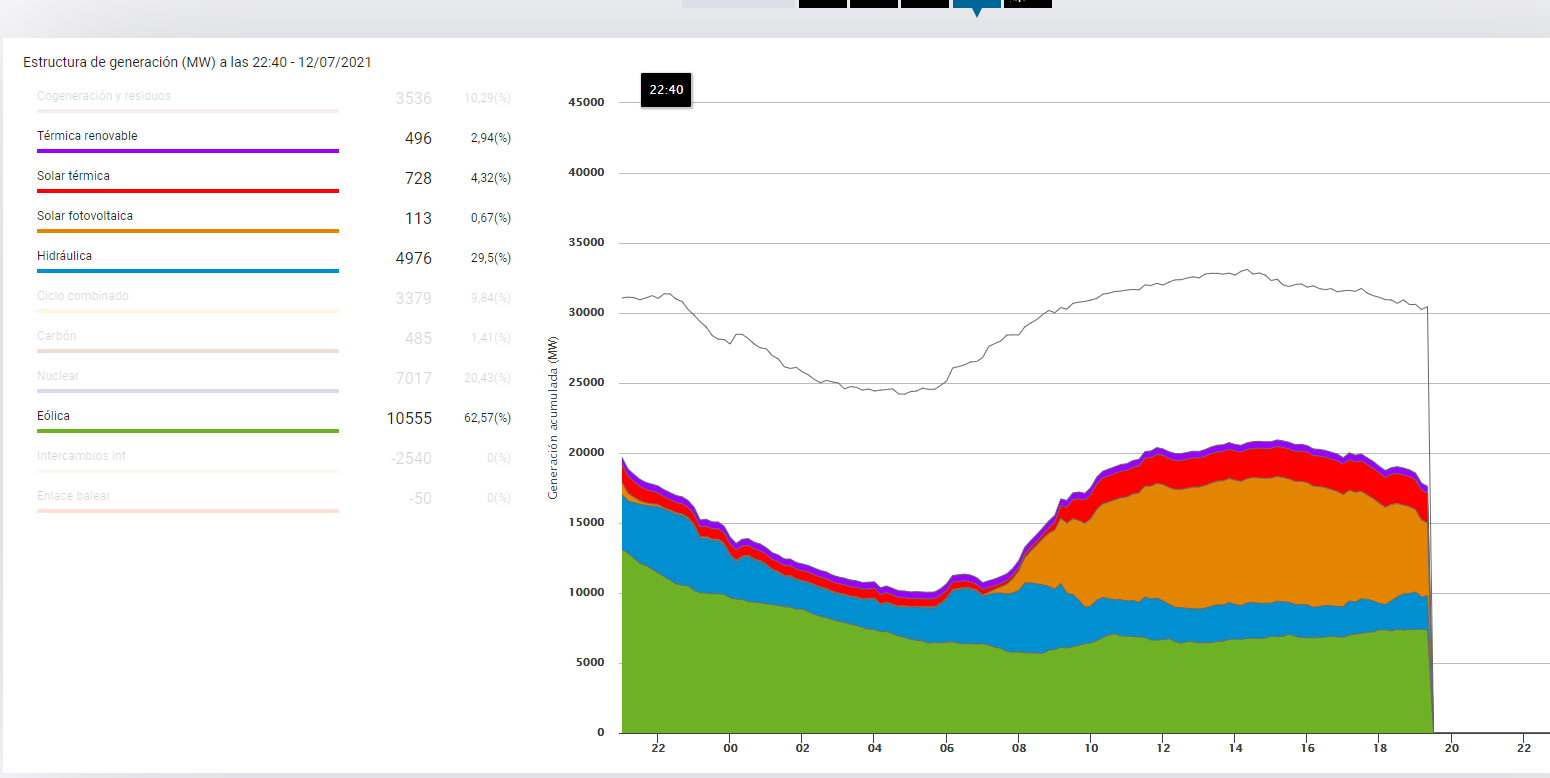Viewport: 1550px width, 778px height.
Task: Select the blue highlighted tab at top
Action: (976, 4)
